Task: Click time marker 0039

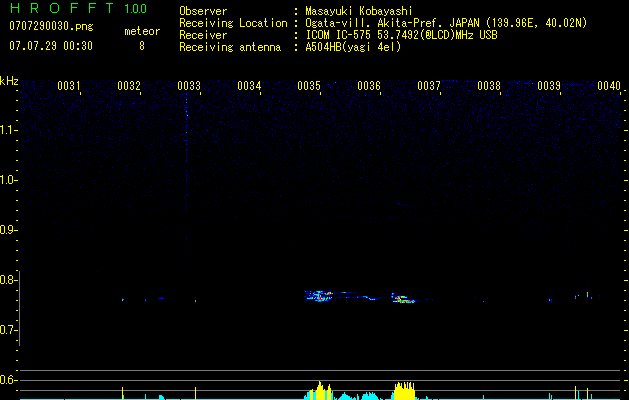Action: 548,86
